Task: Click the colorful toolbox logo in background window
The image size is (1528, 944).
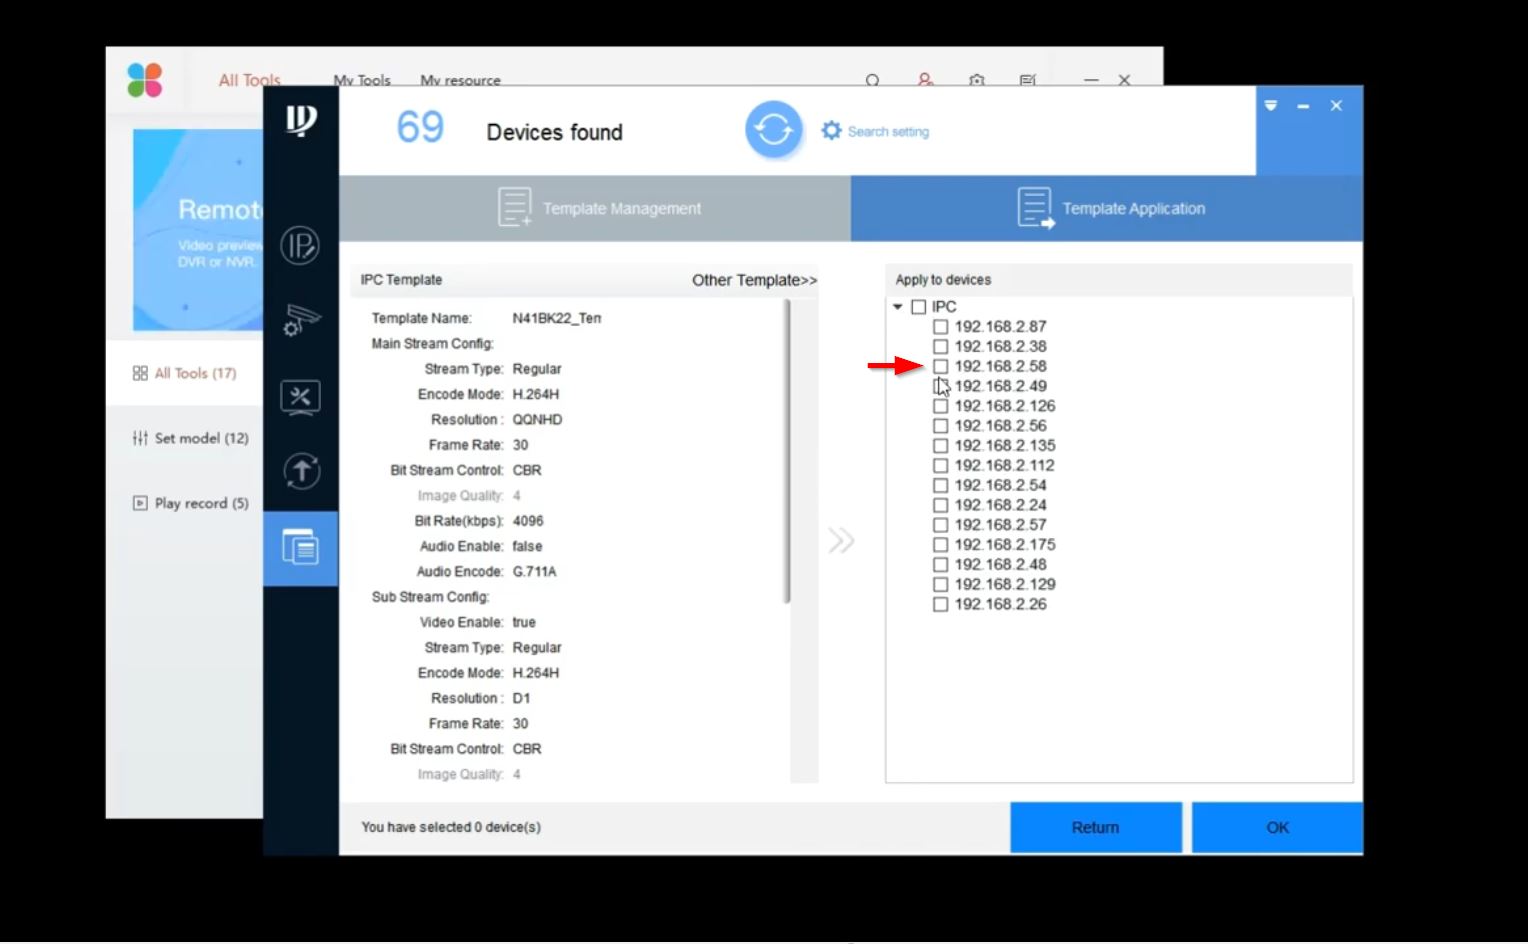Action: click(x=145, y=80)
